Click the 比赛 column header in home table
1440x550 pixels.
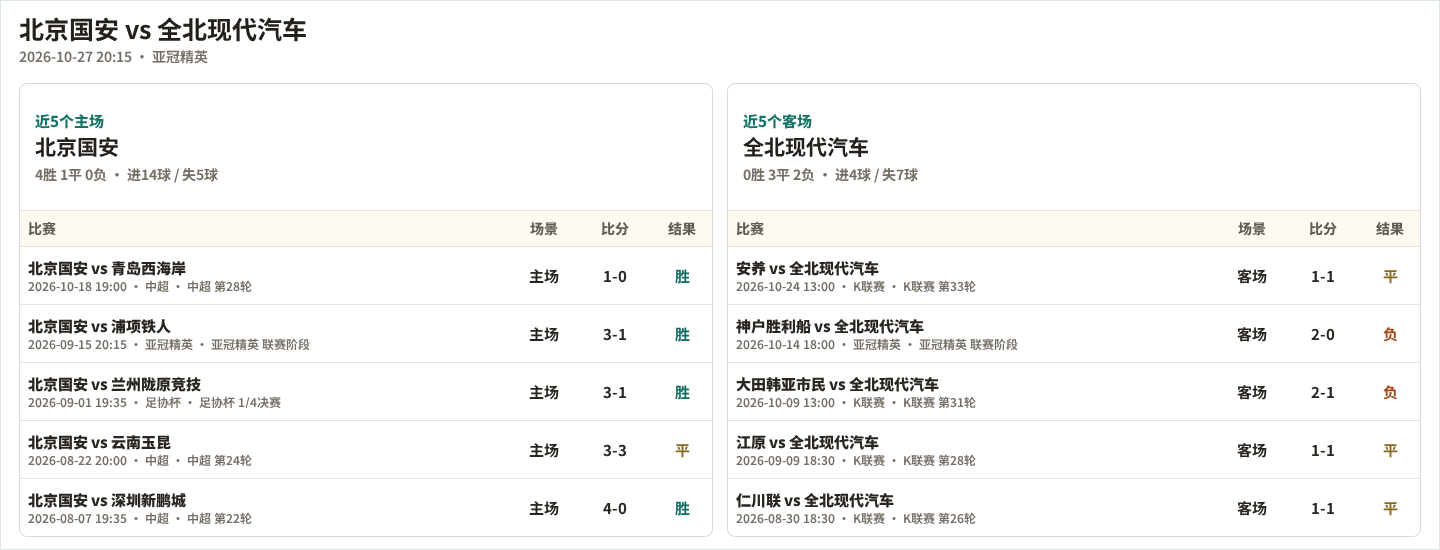42,229
